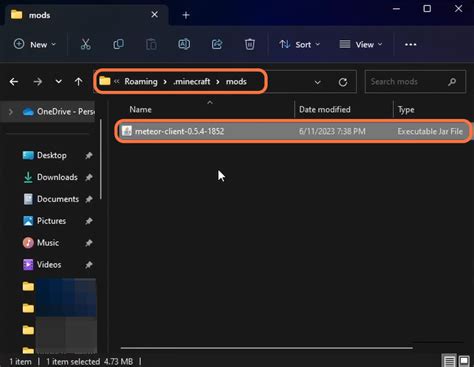Go forward with the right arrow

[38, 82]
